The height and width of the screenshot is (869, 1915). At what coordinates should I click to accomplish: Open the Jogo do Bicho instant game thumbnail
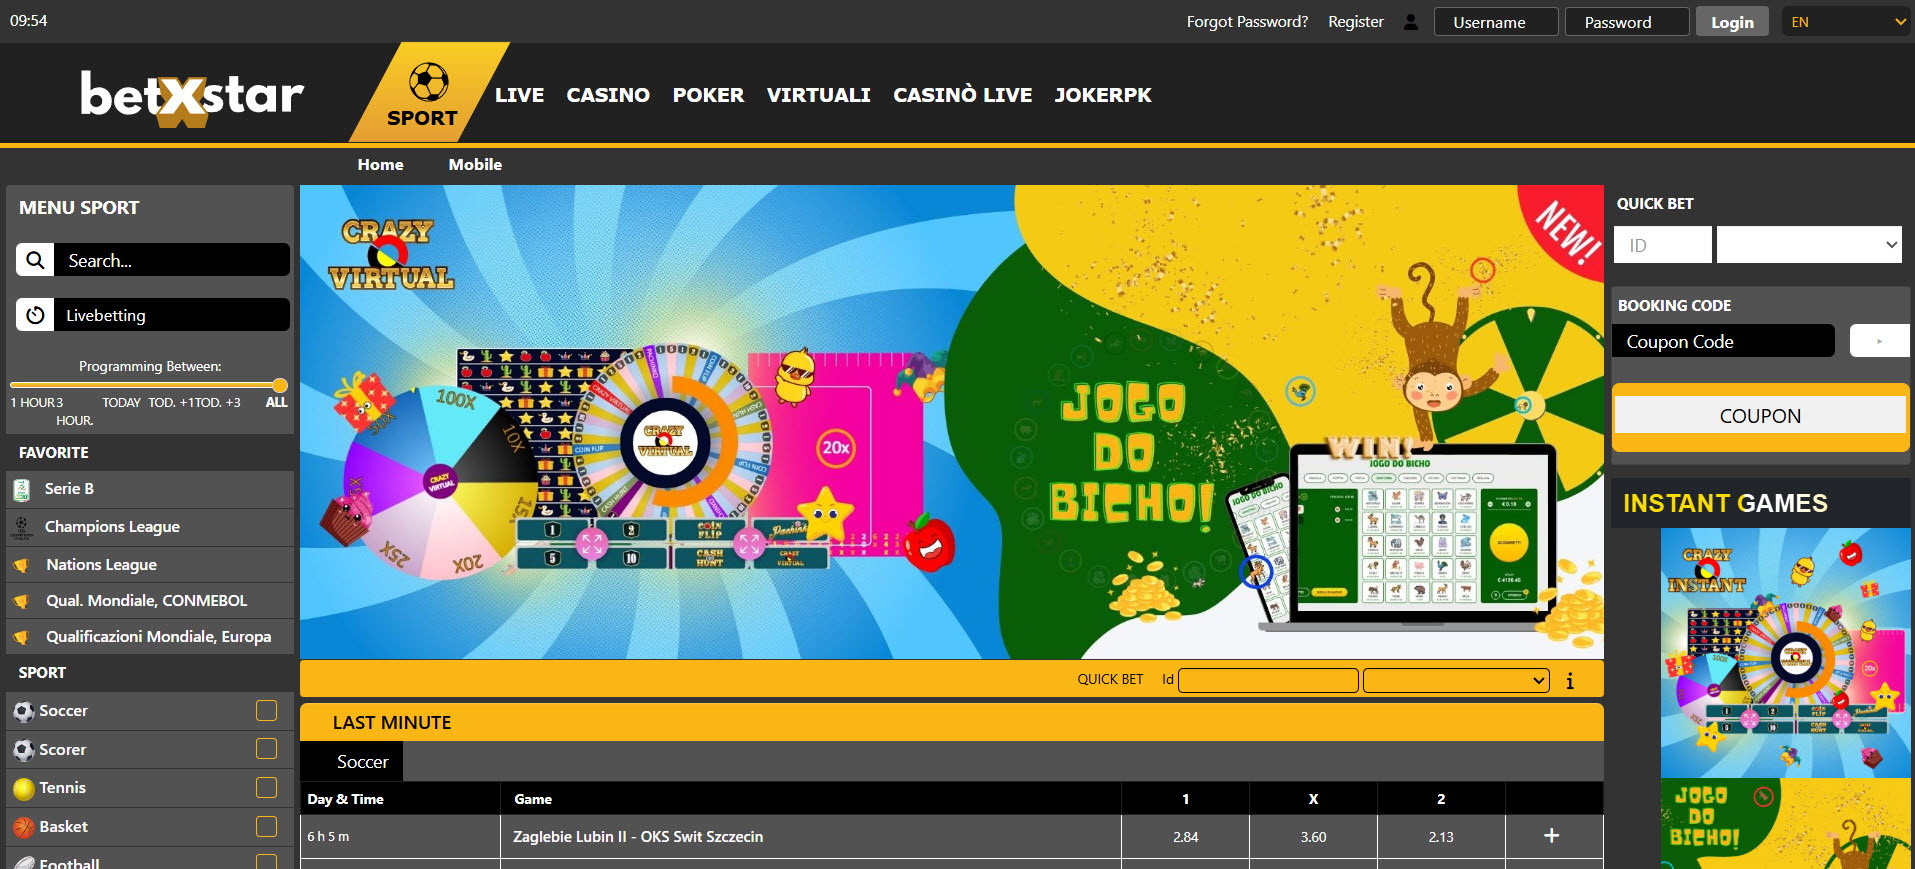tap(1785, 824)
